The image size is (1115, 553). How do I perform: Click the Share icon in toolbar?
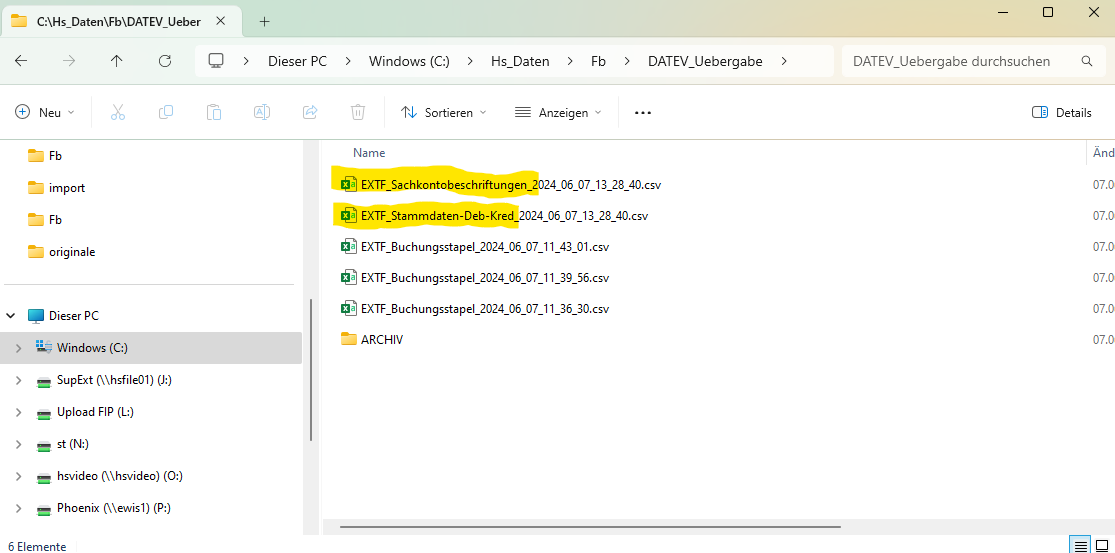[310, 113]
